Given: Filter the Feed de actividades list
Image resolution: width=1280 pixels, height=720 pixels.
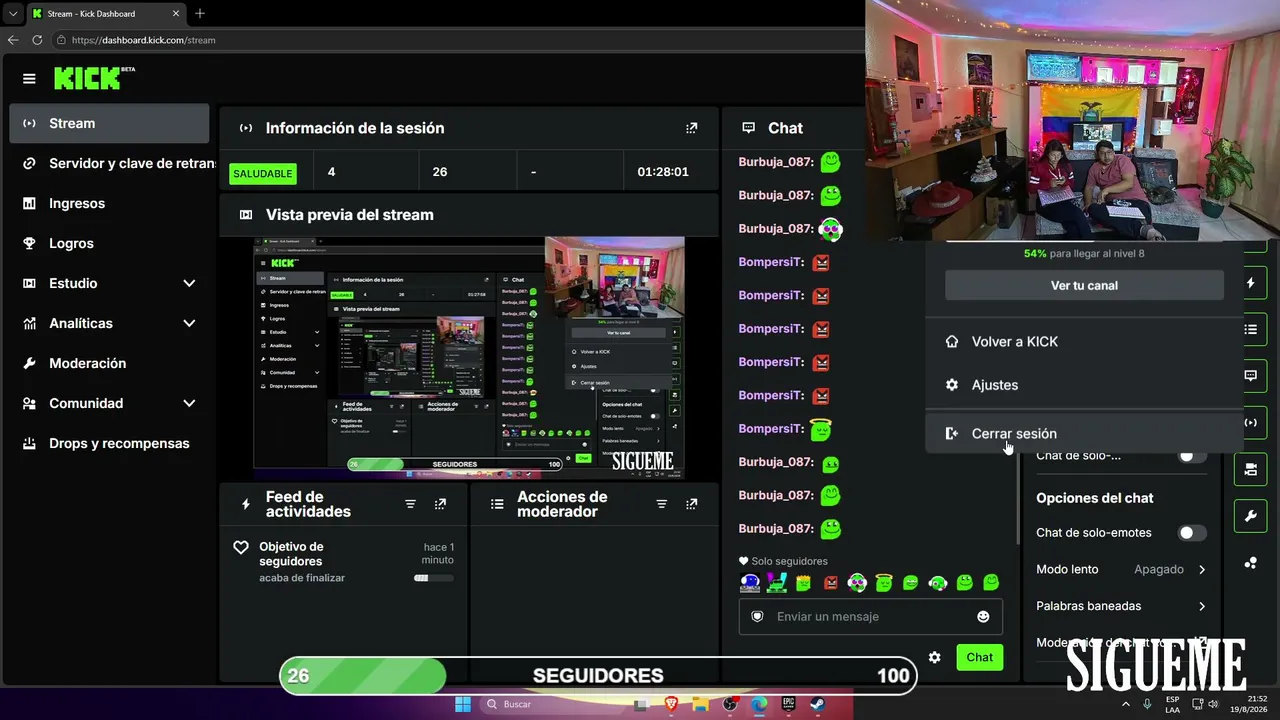Looking at the screenshot, I should tap(410, 504).
